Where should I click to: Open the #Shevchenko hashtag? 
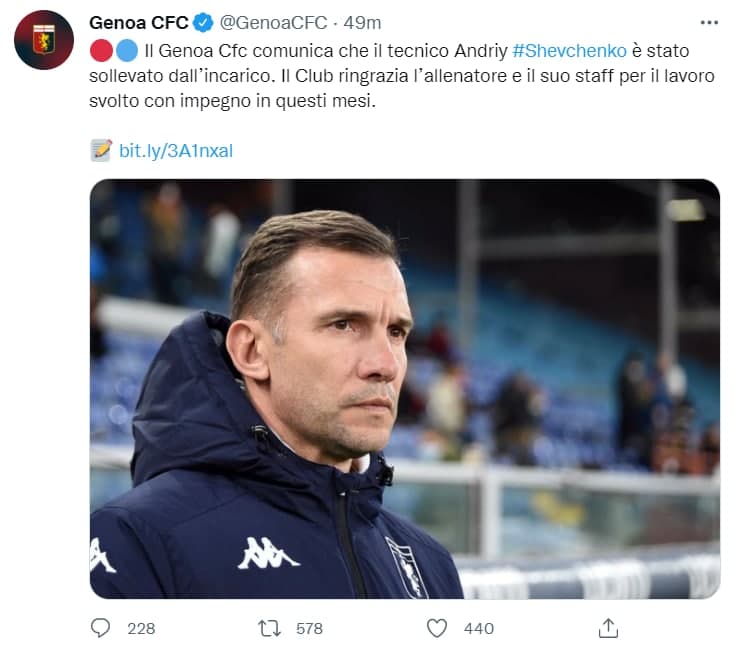pyautogui.click(x=568, y=50)
